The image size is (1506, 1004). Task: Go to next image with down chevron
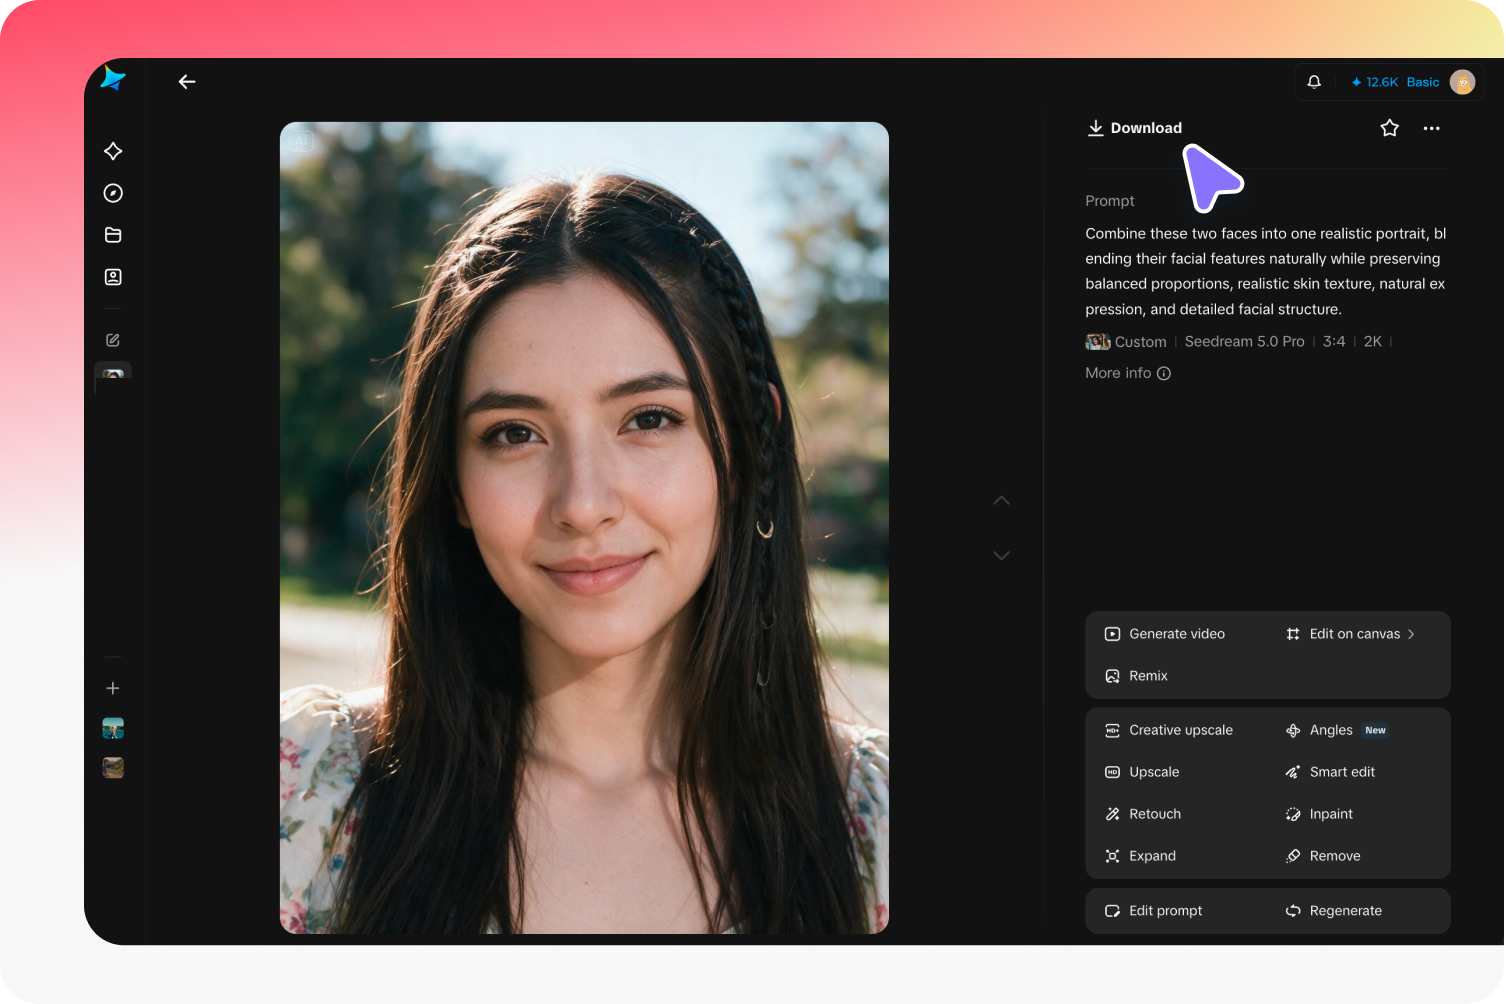click(1001, 555)
